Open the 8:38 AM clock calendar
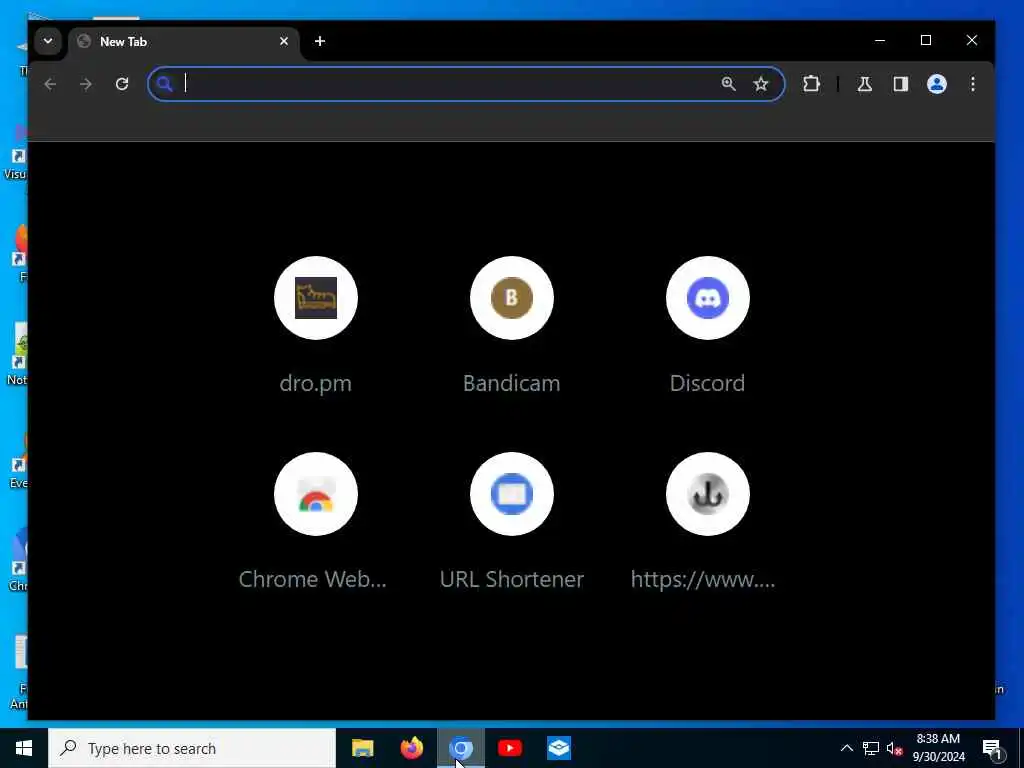Screen dimensions: 1024x768 (938, 748)
